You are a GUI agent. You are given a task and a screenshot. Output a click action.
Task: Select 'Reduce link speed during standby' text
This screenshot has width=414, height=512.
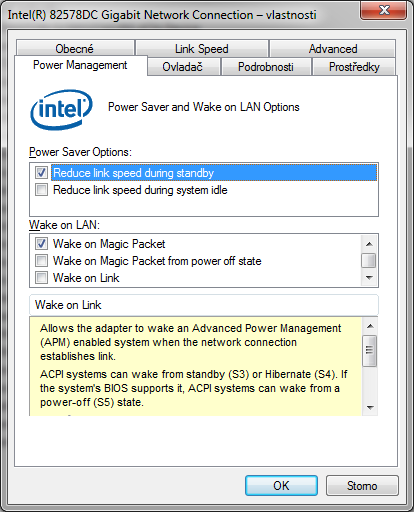coord(133,173)
